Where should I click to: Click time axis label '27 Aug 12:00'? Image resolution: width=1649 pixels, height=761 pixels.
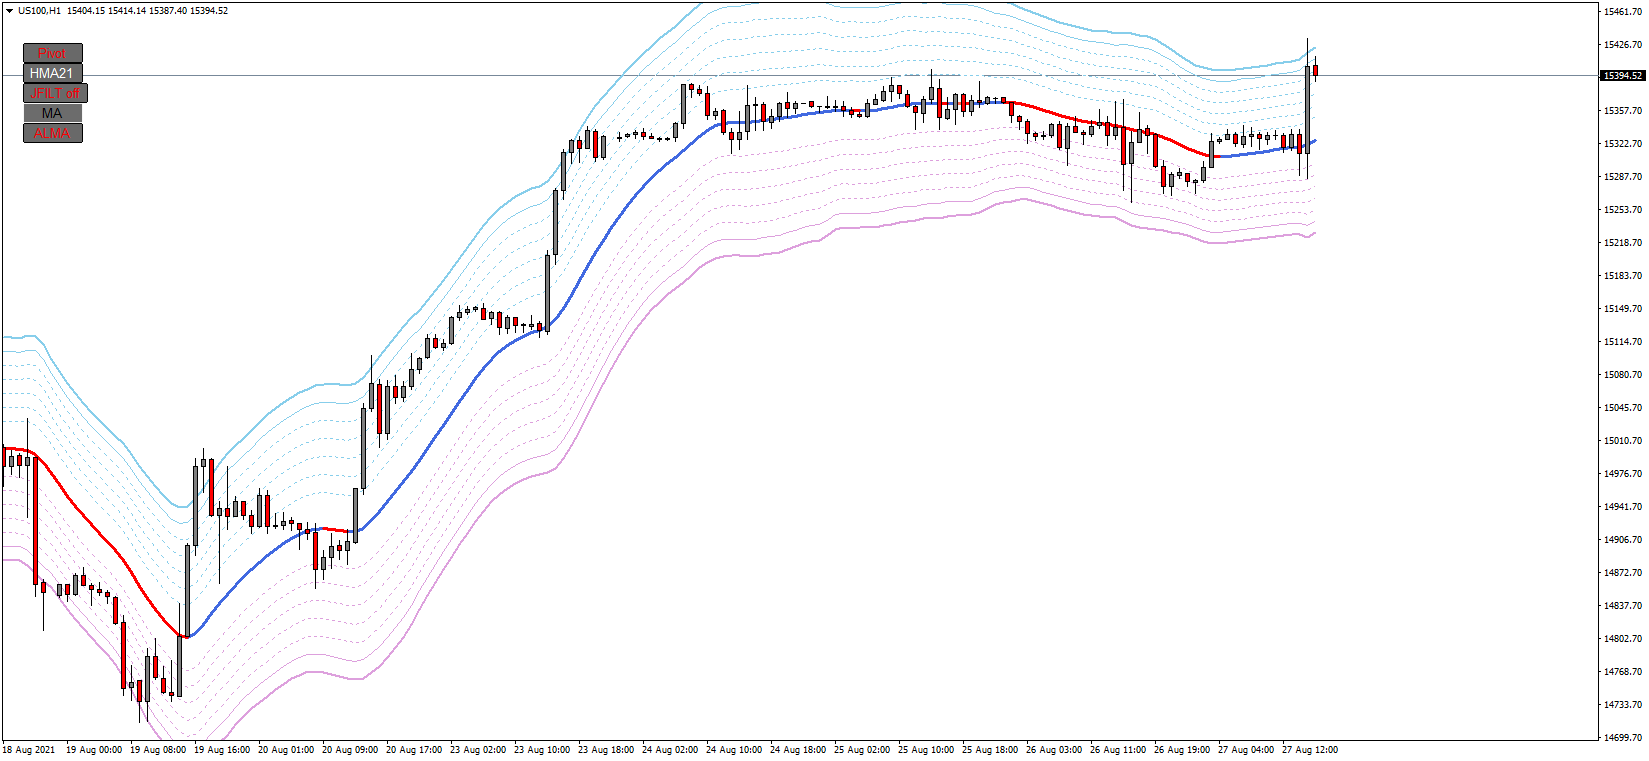(x=1310, y=750)
